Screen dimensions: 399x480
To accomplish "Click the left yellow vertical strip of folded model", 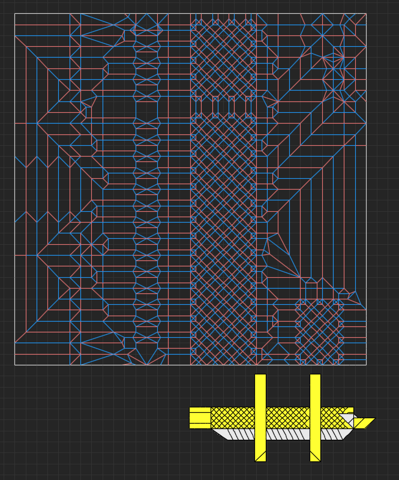I will click(260, 418).
